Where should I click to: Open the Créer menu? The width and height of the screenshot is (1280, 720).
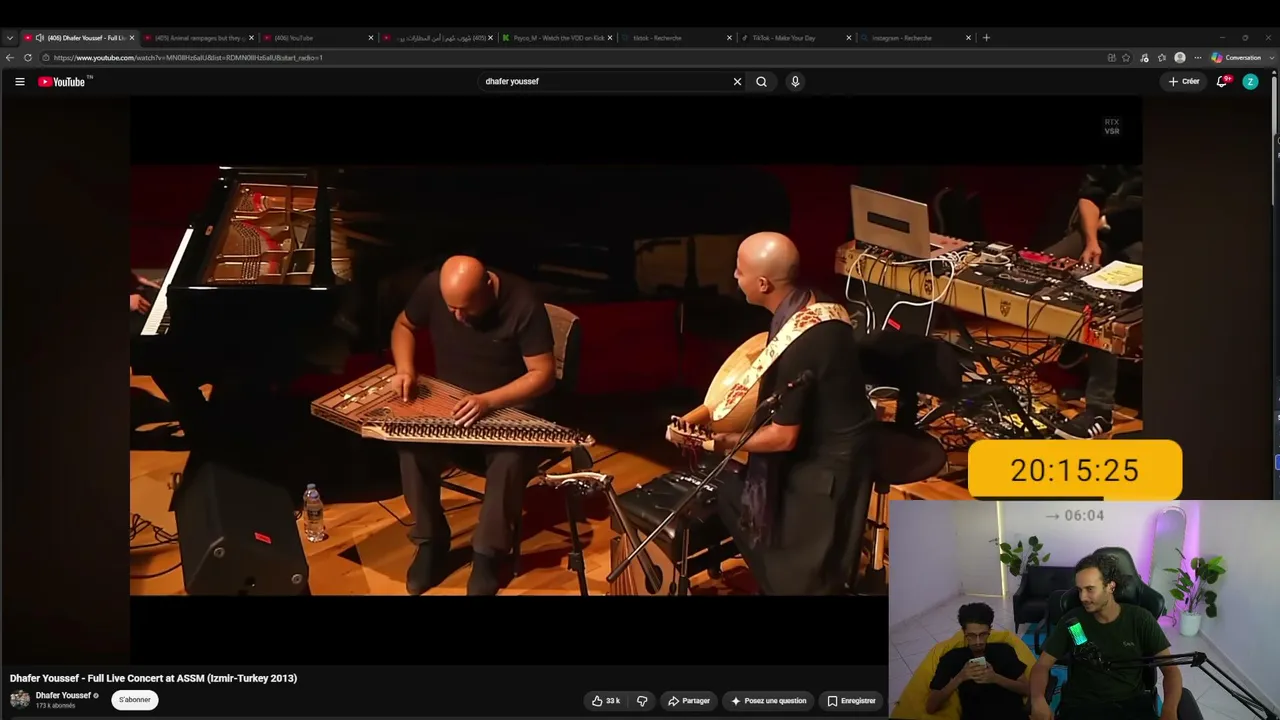1184,82
